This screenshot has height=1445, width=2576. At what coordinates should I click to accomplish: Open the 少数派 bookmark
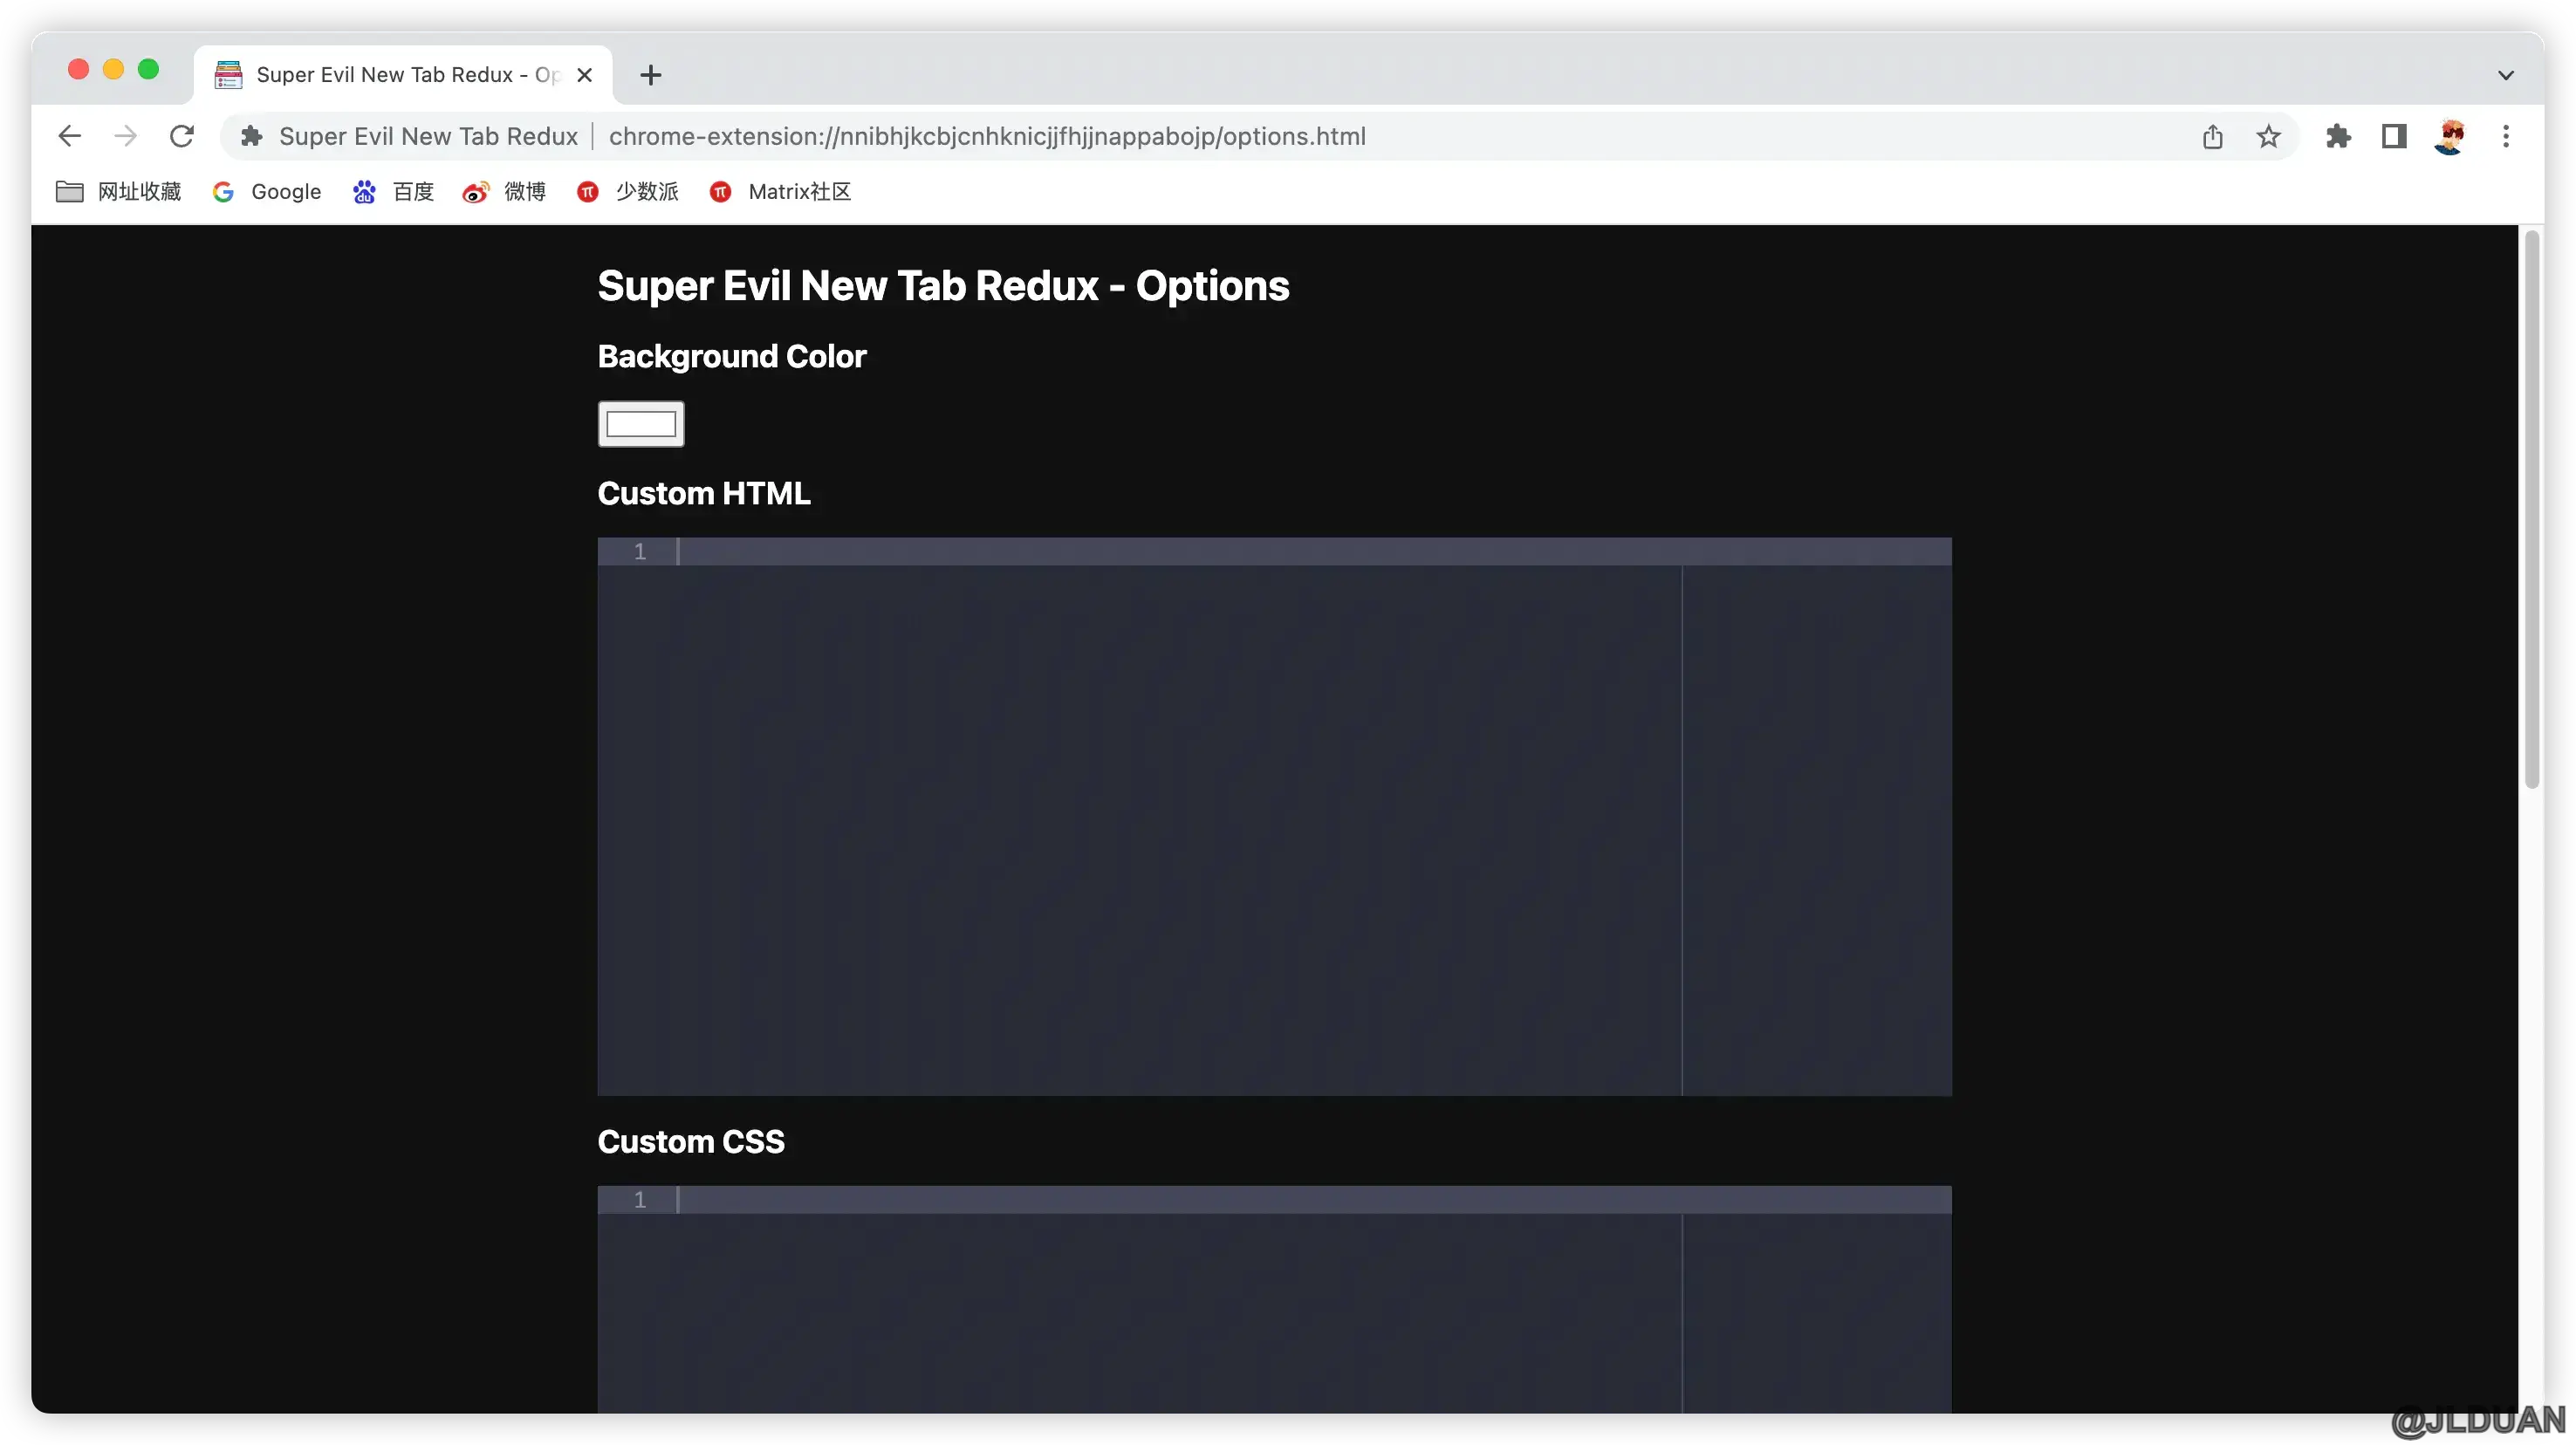(627, 191)
